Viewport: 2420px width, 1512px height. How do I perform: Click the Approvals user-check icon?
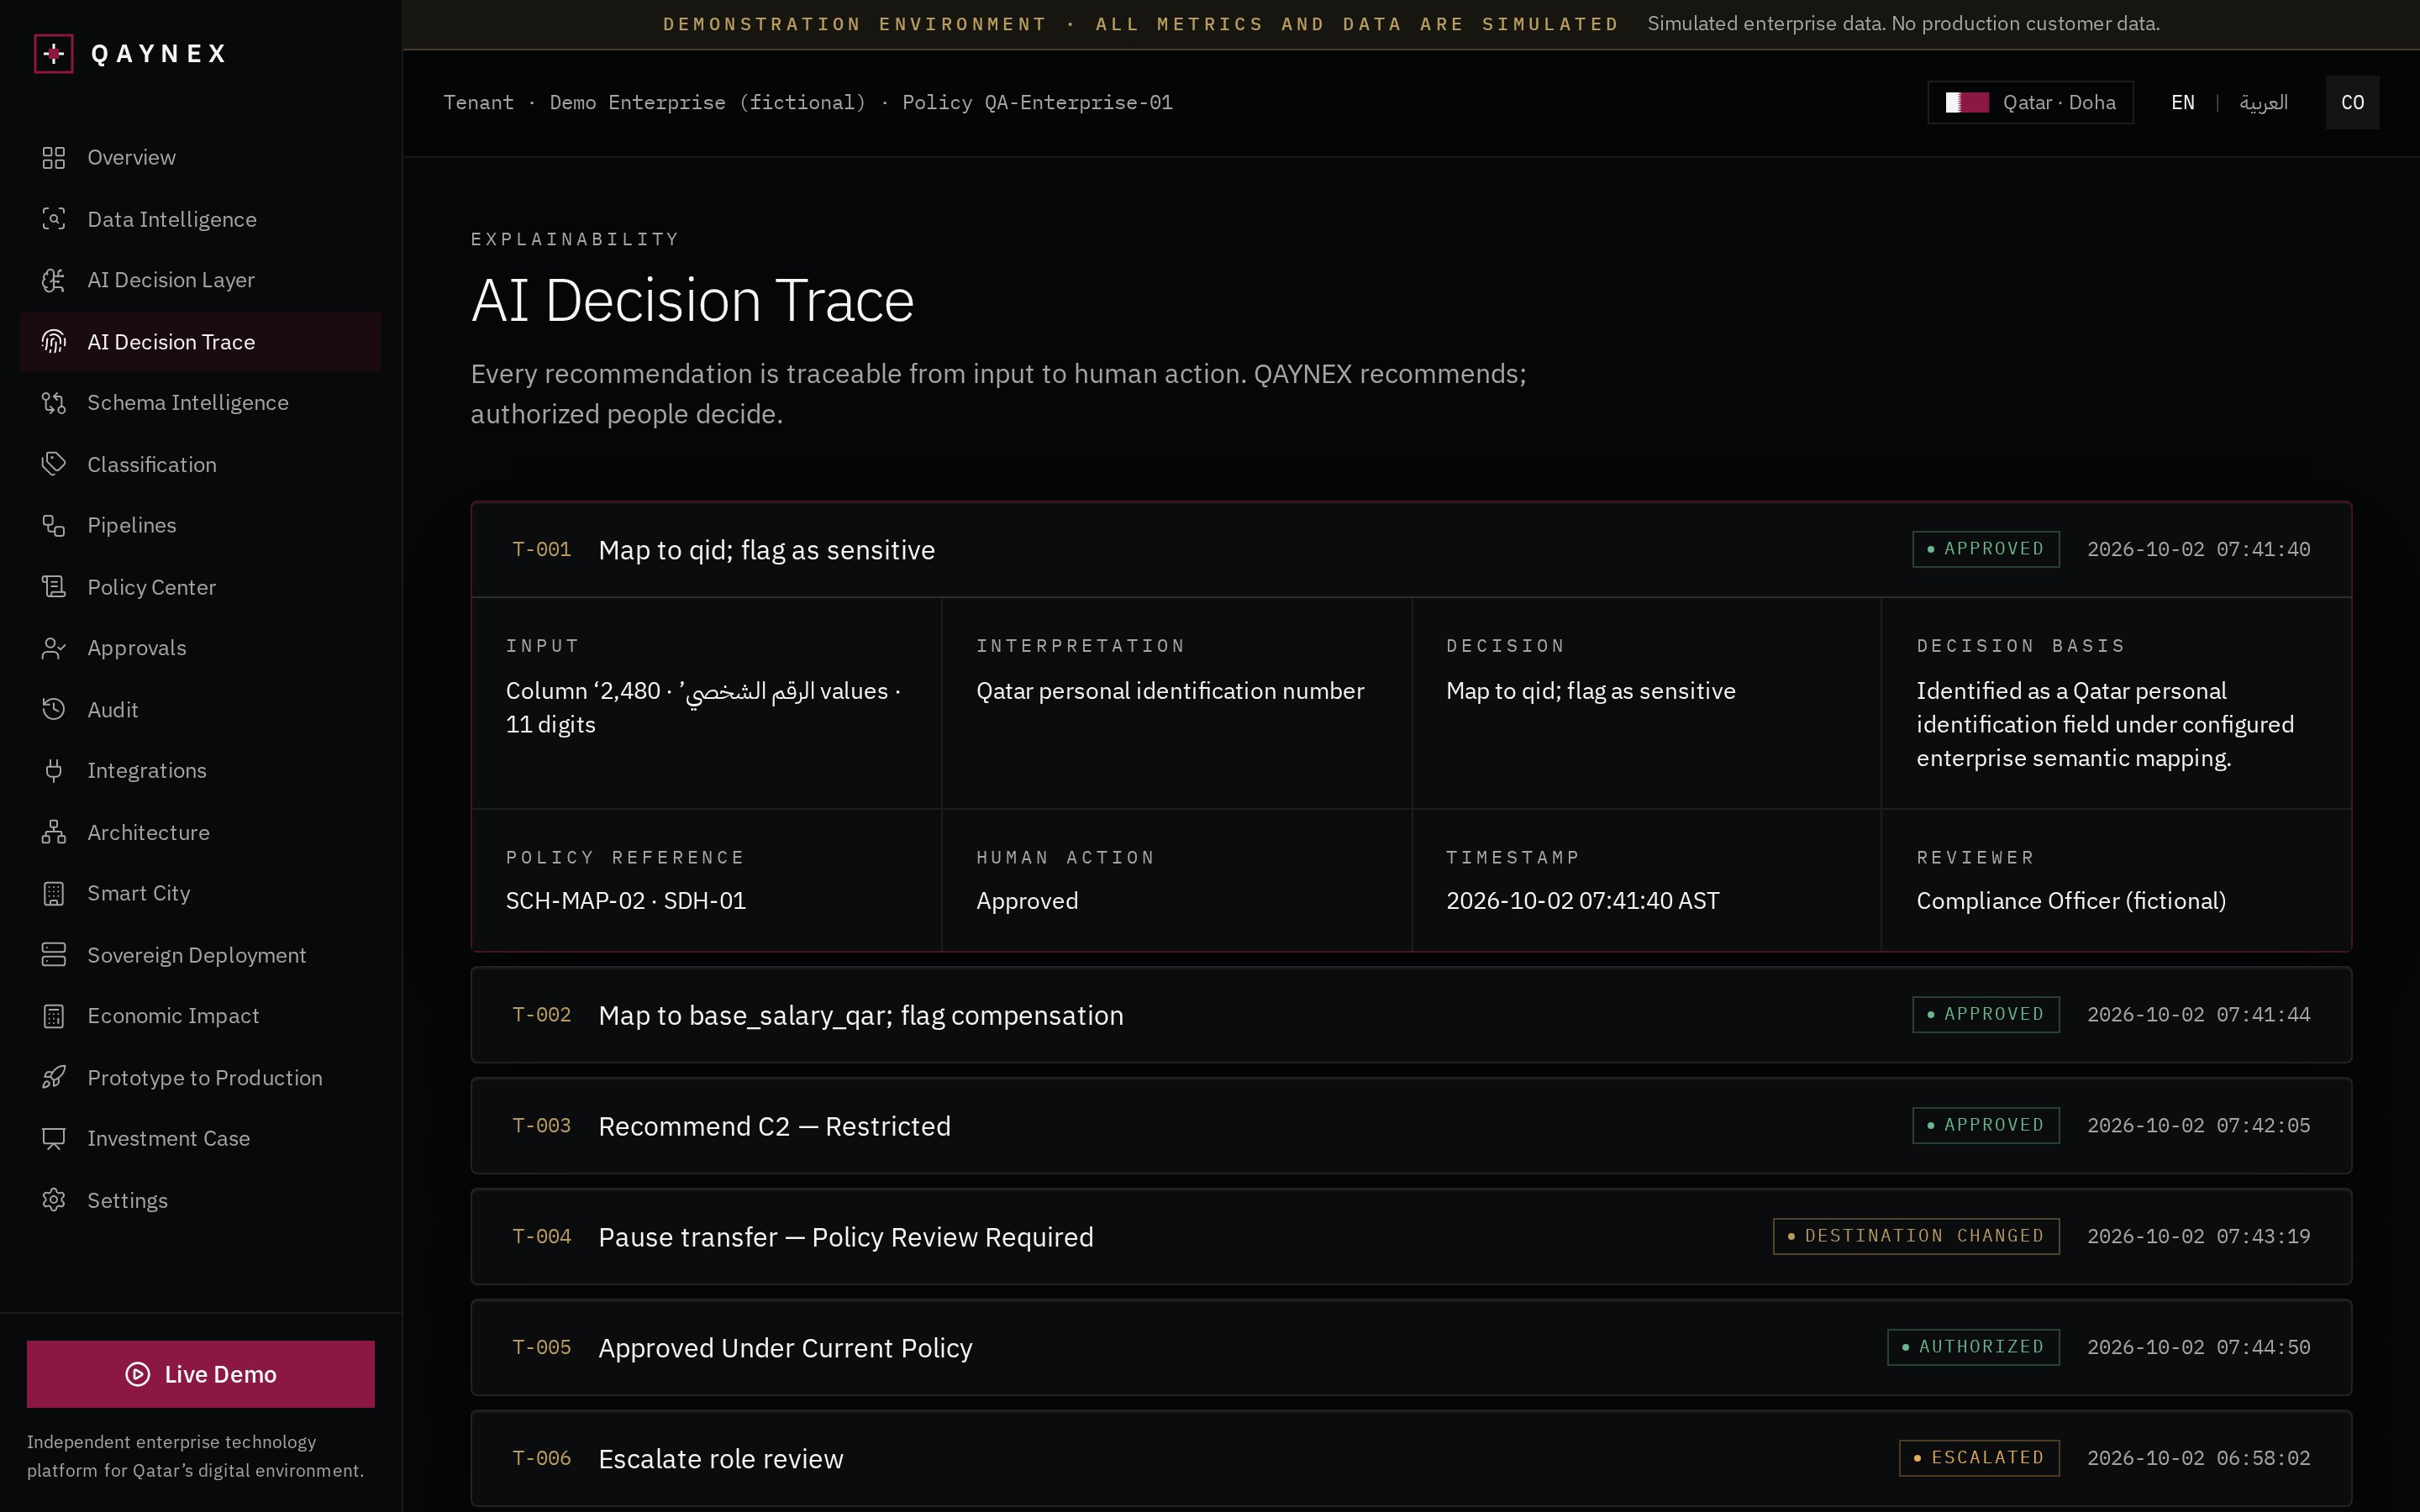pos(54,648)
